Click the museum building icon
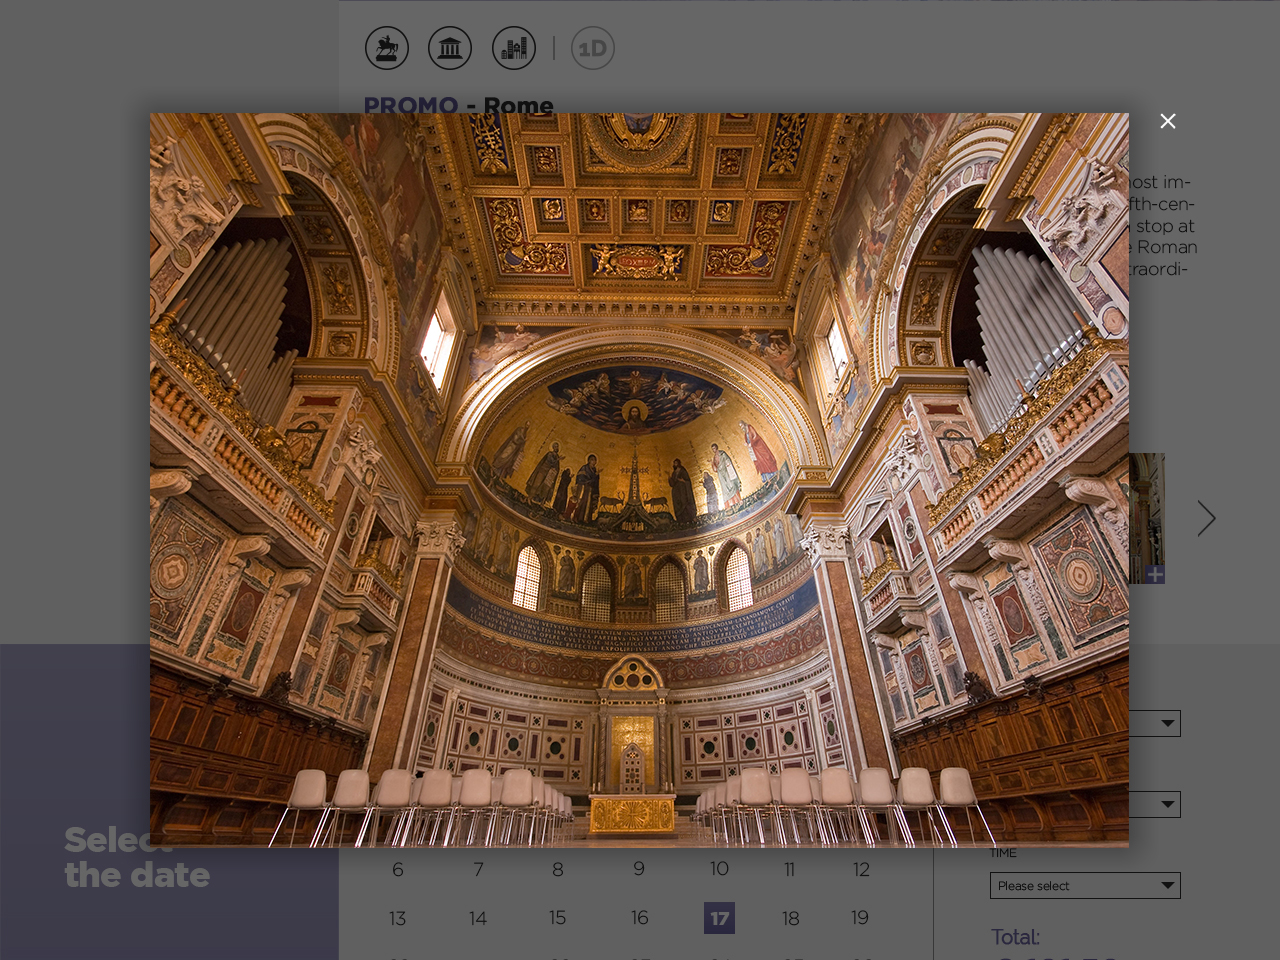This screenshot has width=1280, height=960. click(x=450, y=48)
